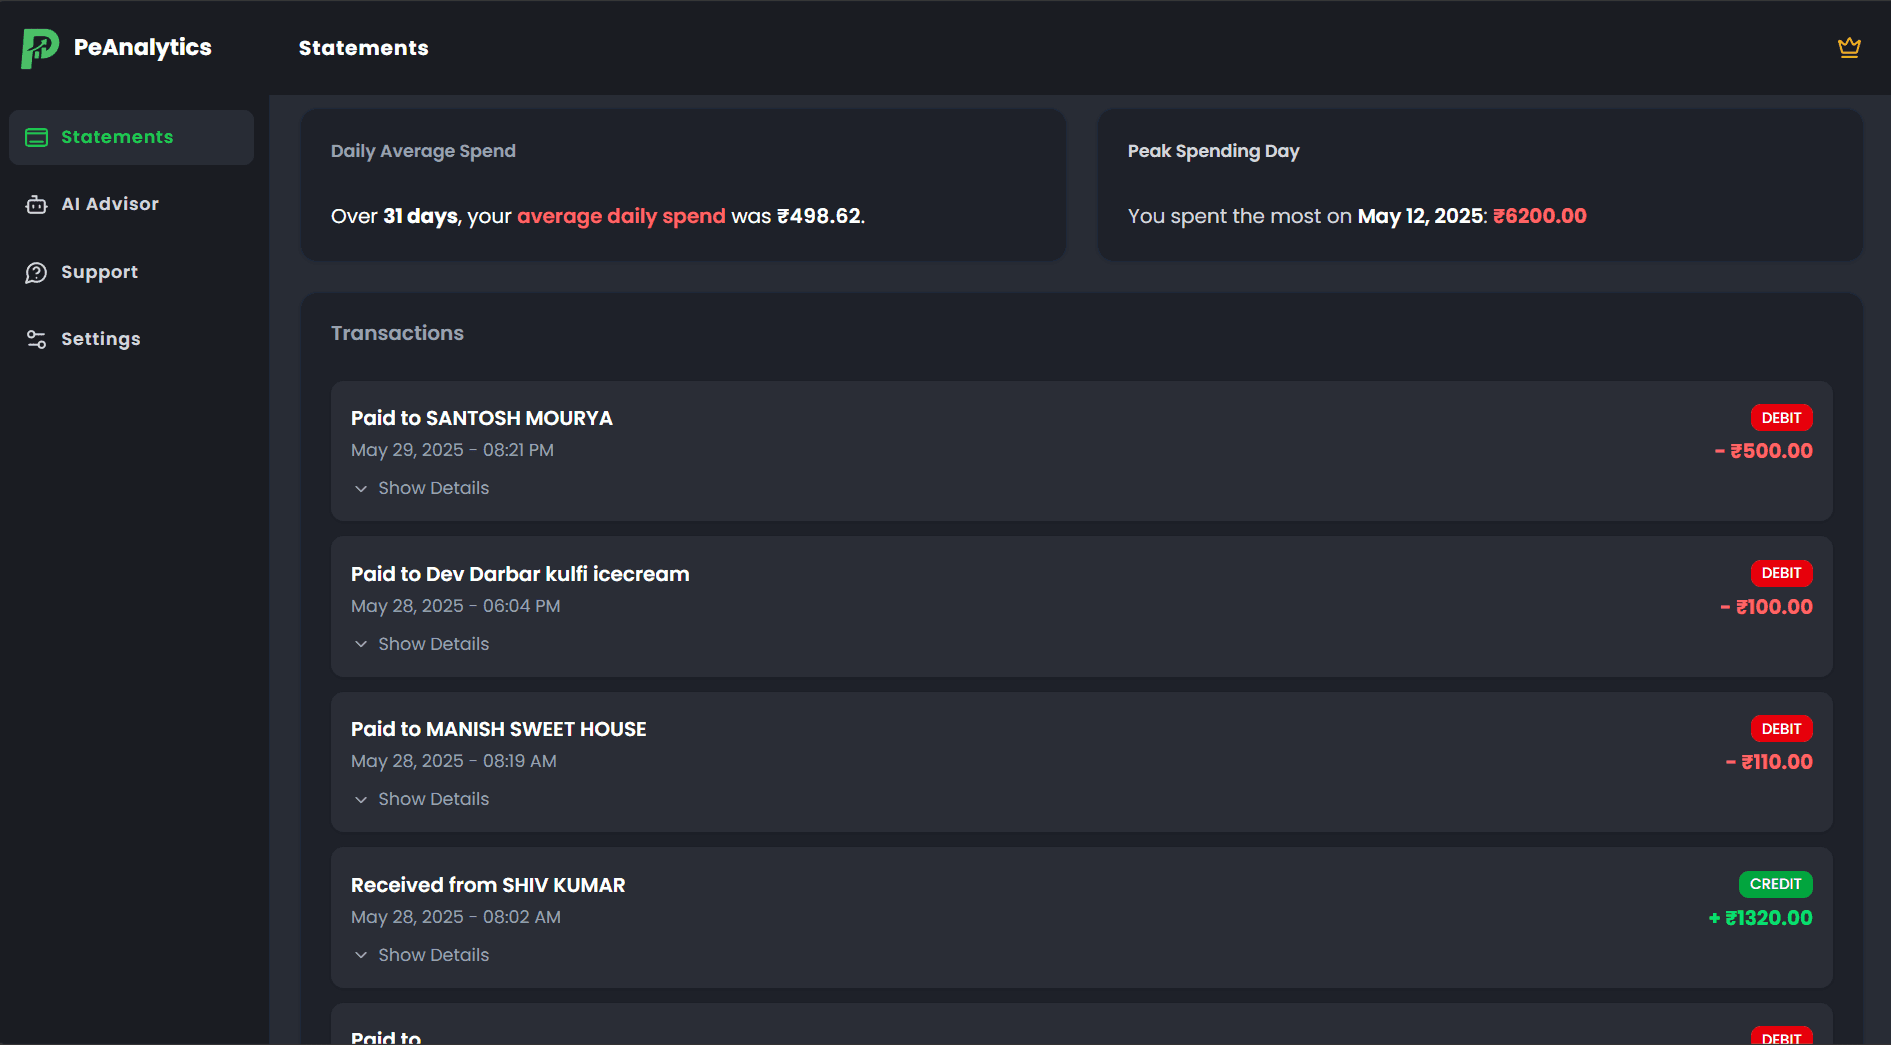Viewport: 1891px width, 1045px height.
Task: Click the Support chat bubble icon
Action: click(x=37, y=273)
